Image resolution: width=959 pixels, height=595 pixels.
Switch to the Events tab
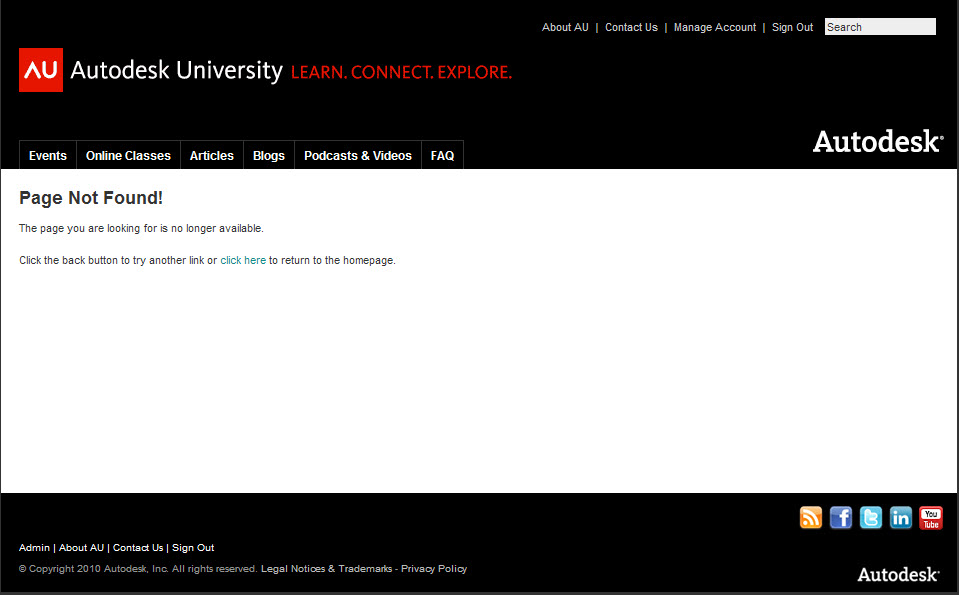[47, 155]
